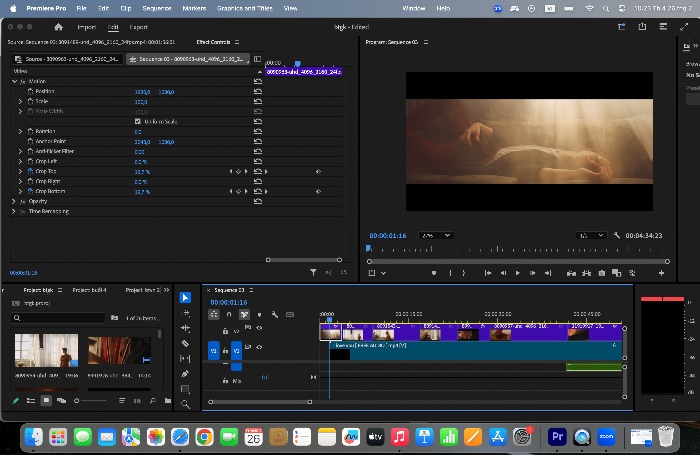This screenshot has height=455, width=700.
Task: Select the Pen tool
Action: coord(185,374)
